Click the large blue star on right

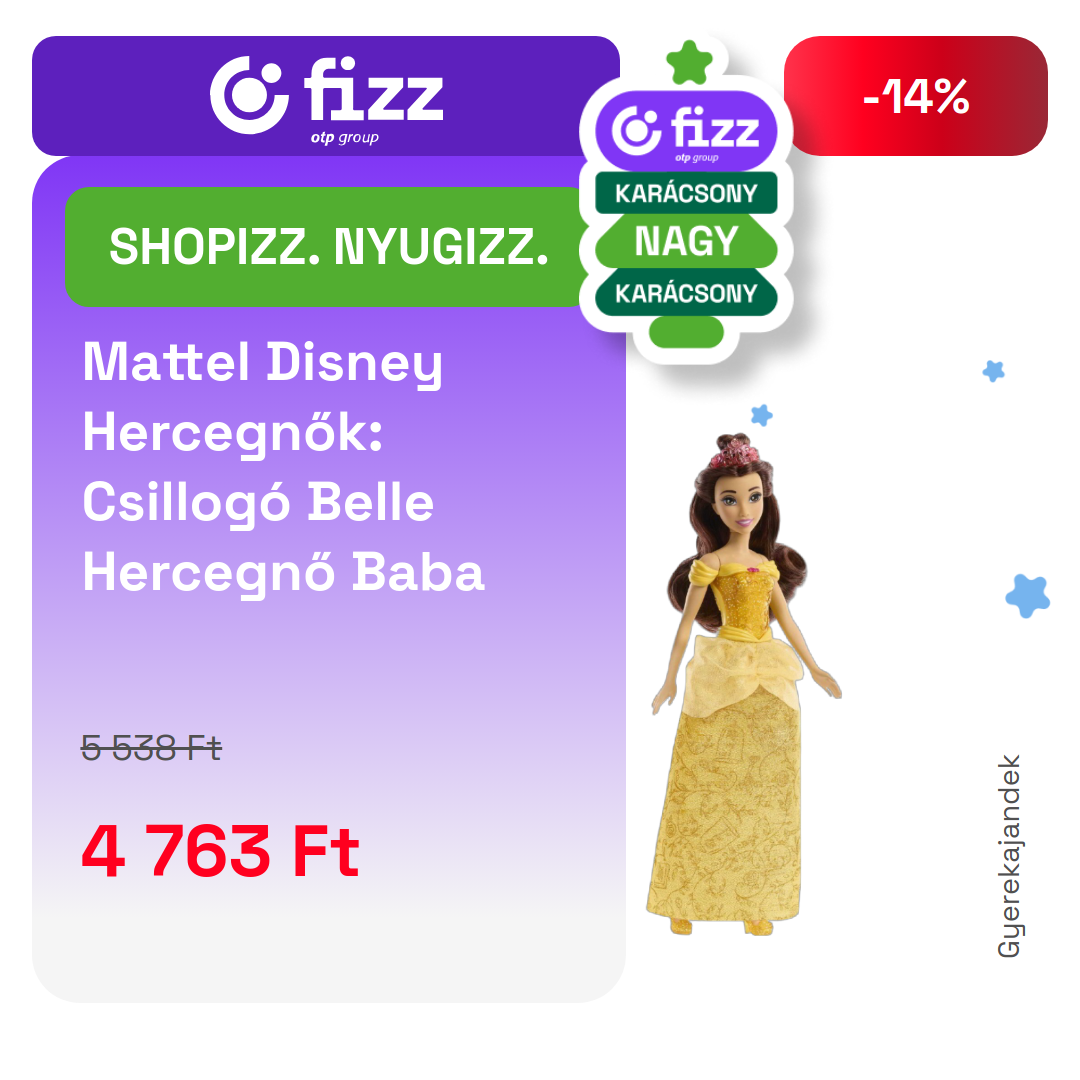(1028, 596)
